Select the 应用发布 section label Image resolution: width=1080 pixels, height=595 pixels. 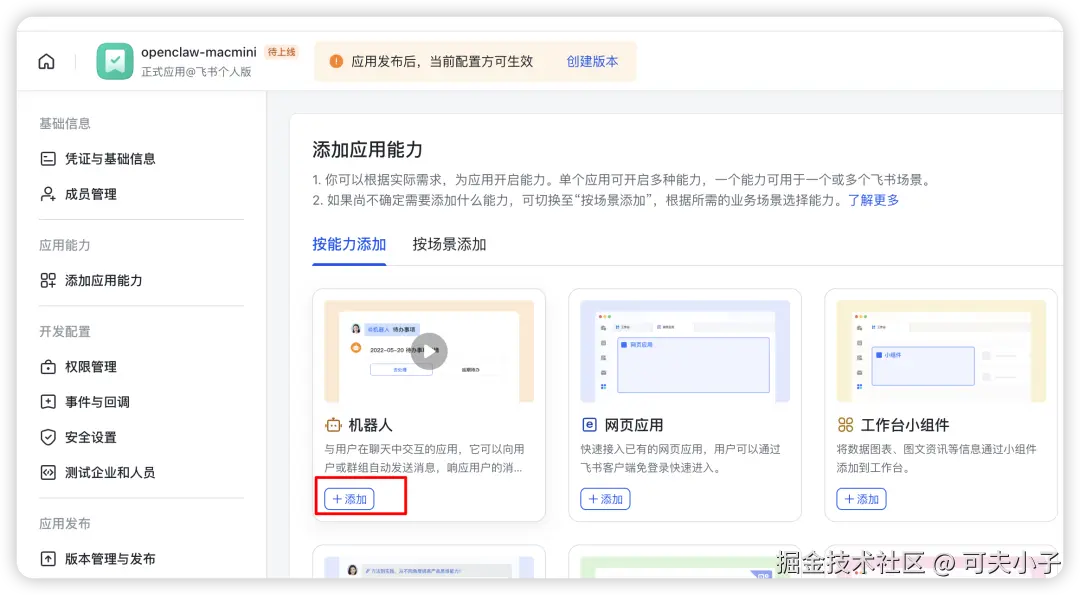[x=65, y=523]
